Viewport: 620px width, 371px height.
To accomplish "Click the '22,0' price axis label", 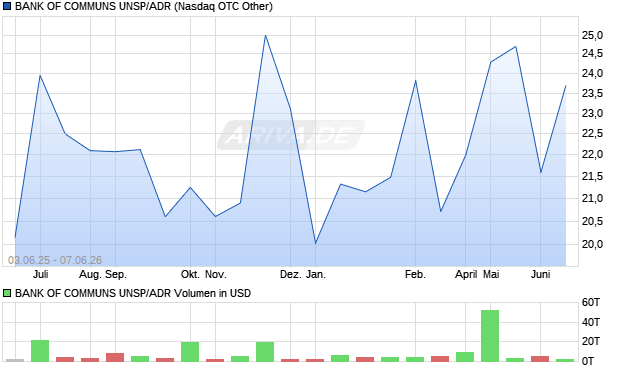I will 592,155.
